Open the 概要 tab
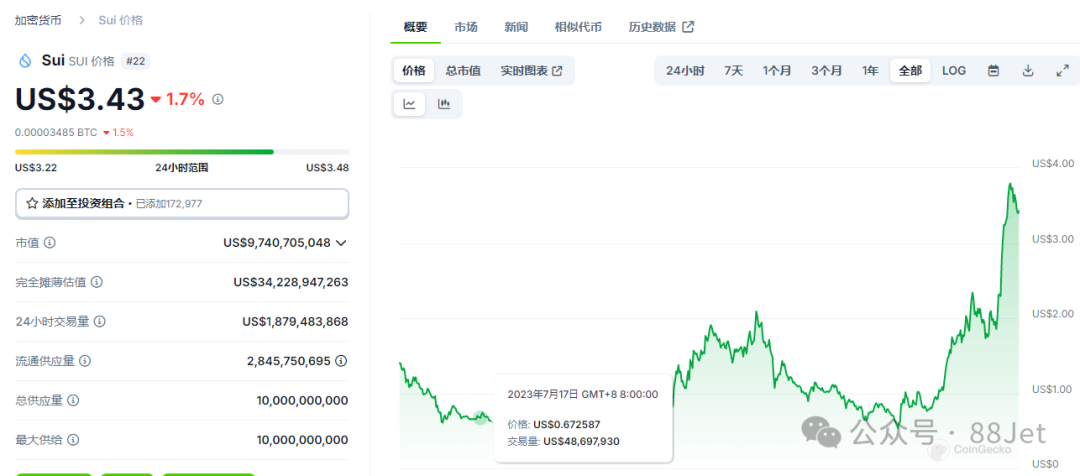This screenshot has width=1080, height=476. 415,27
